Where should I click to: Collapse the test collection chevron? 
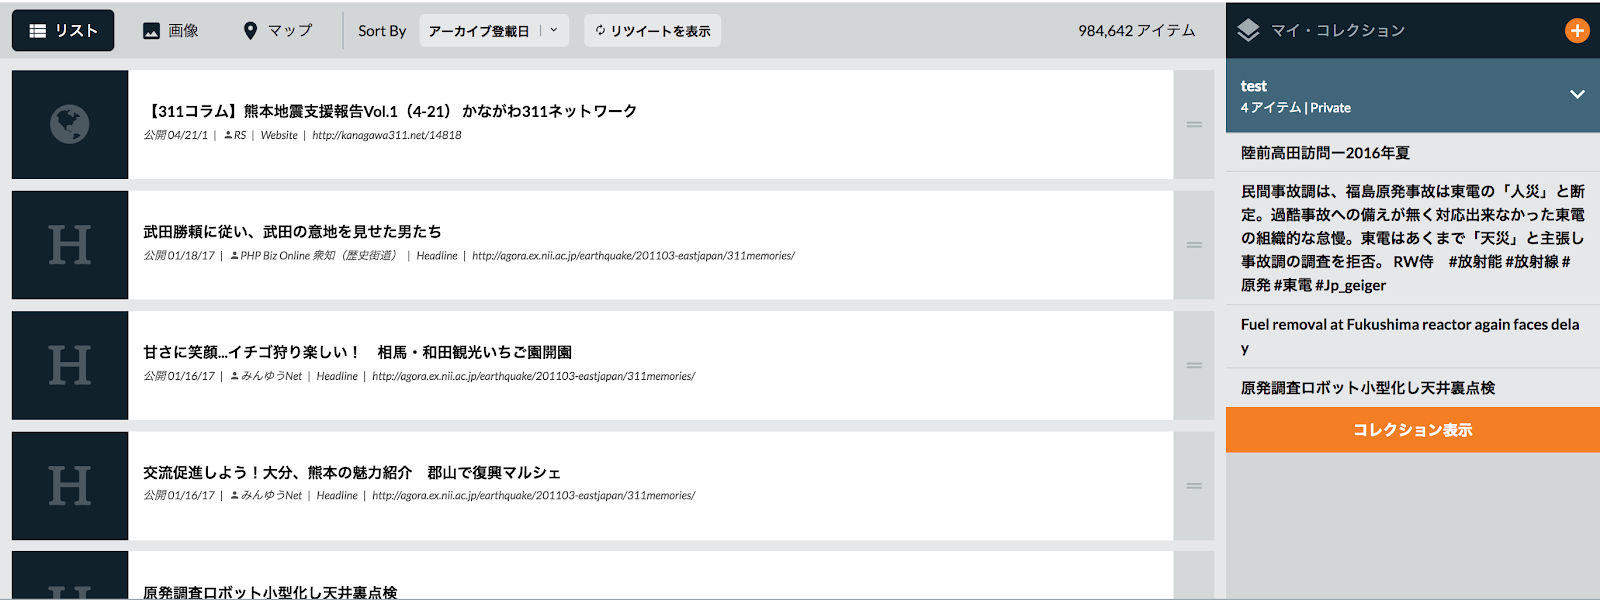[x=1576, y=95]
